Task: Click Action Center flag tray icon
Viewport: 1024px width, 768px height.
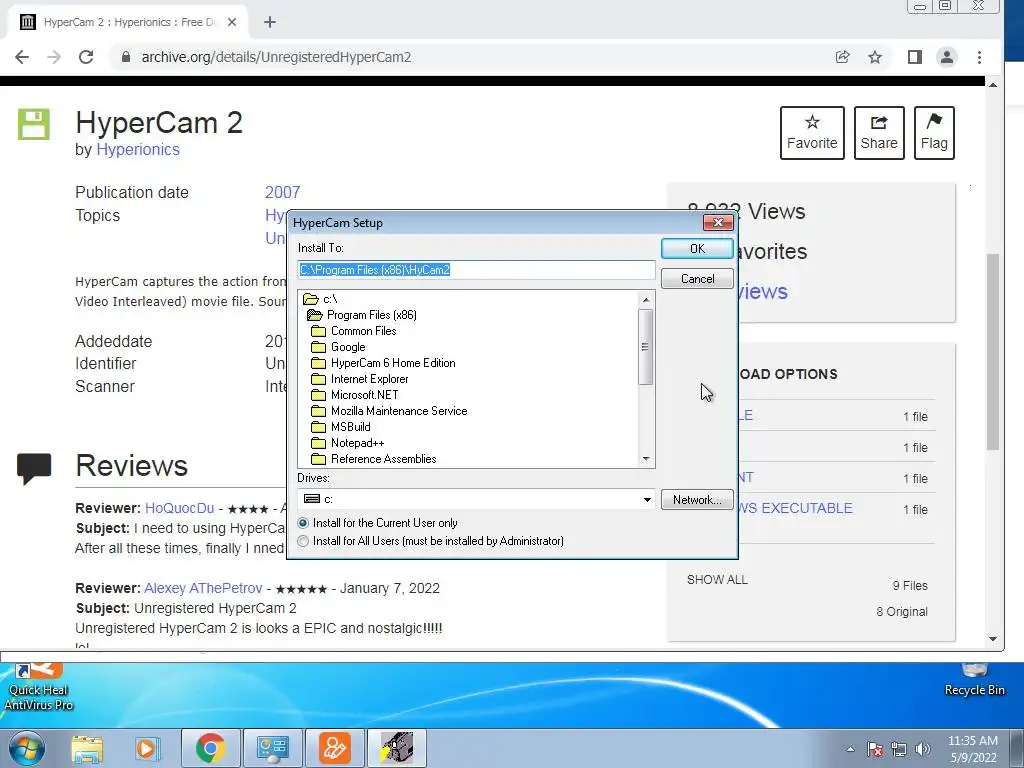Action: coord(875,749)
